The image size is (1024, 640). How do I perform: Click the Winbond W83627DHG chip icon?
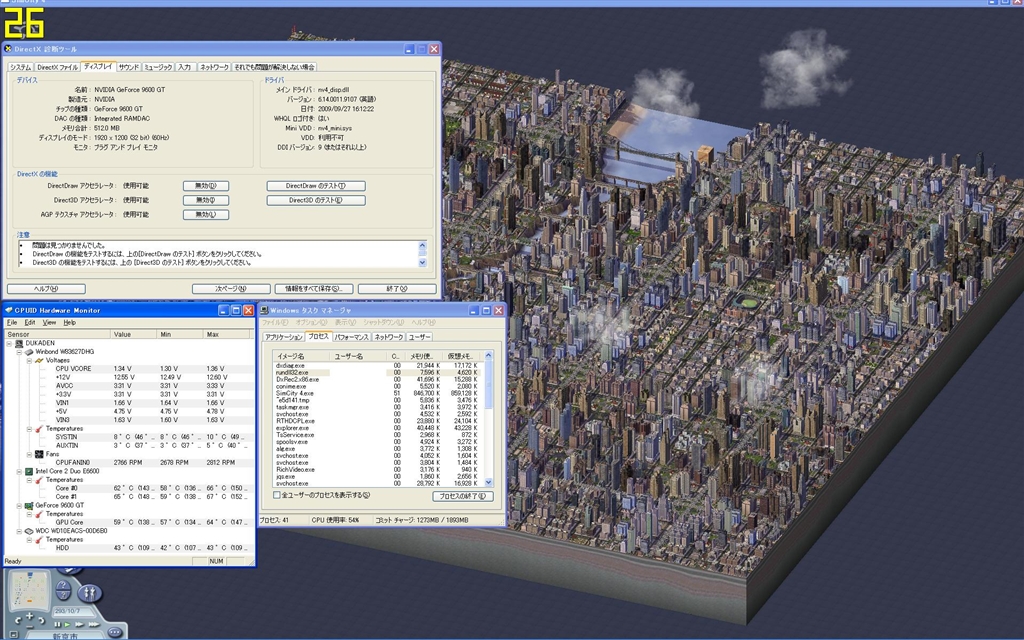[29, 351]
